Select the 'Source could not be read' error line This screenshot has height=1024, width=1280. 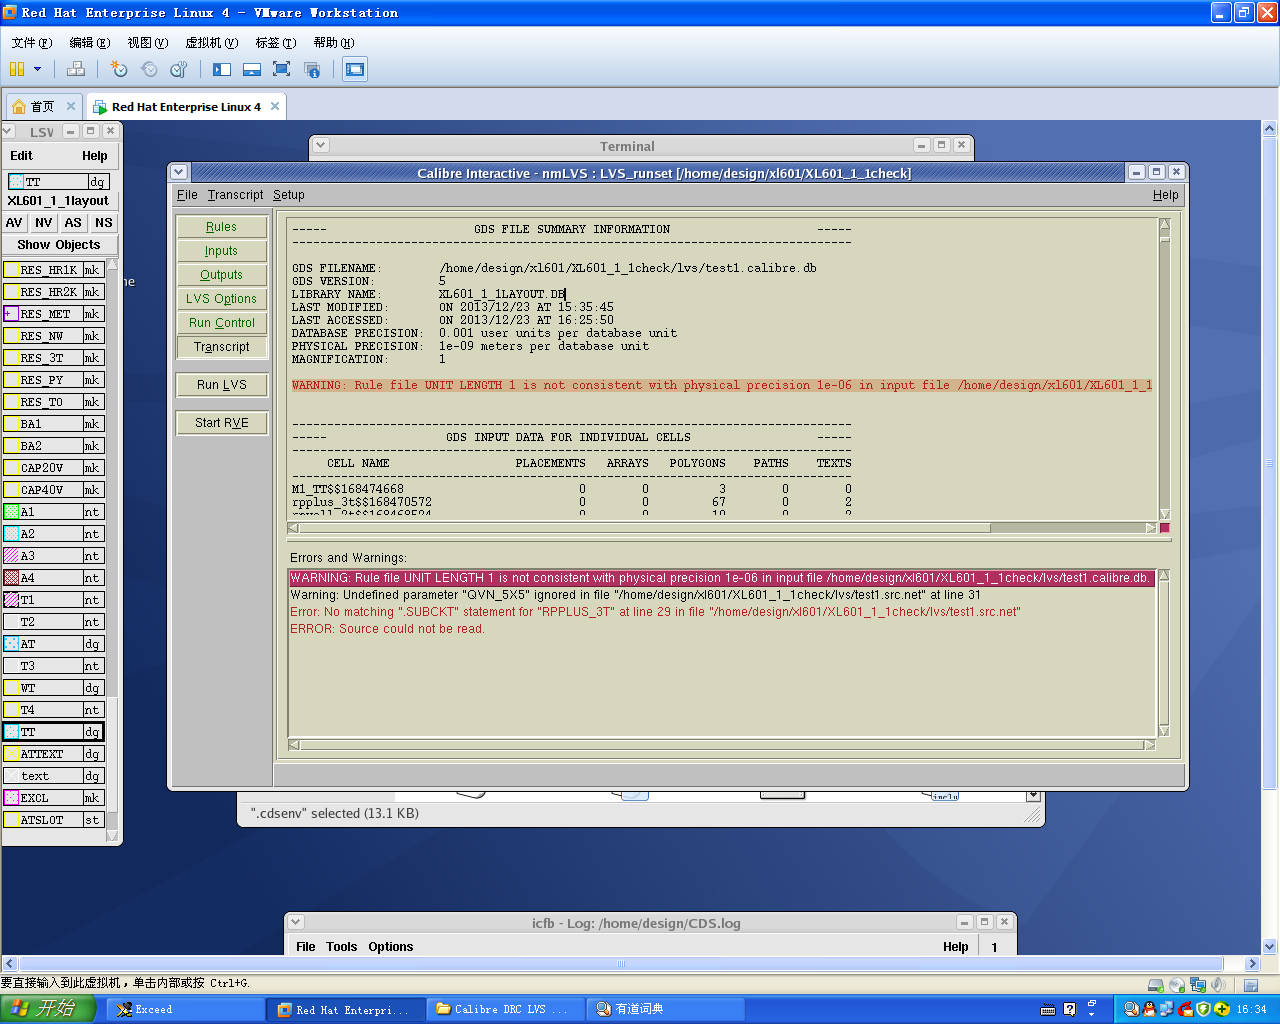(387, 629)
